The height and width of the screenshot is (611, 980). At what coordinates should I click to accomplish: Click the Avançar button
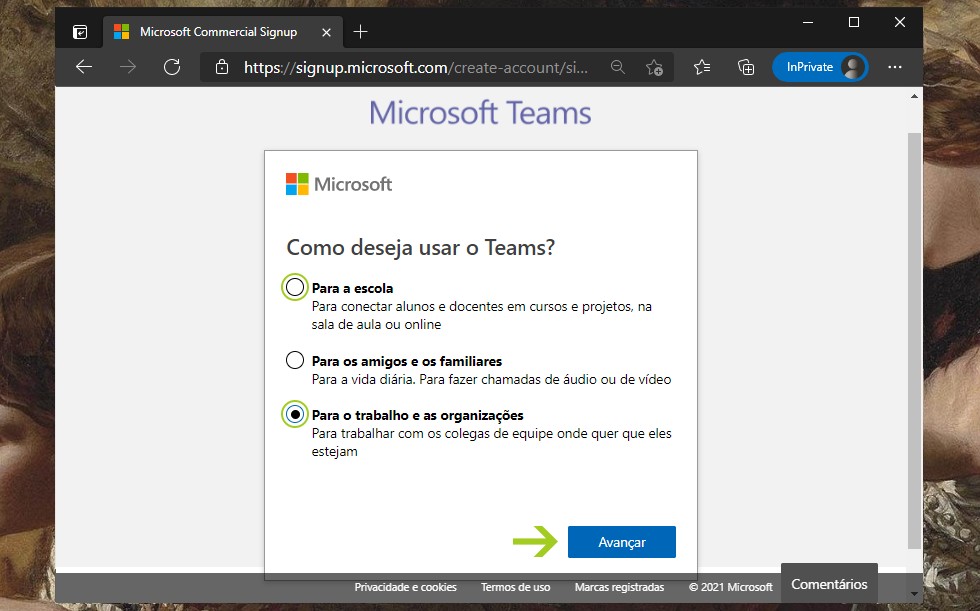621,542
